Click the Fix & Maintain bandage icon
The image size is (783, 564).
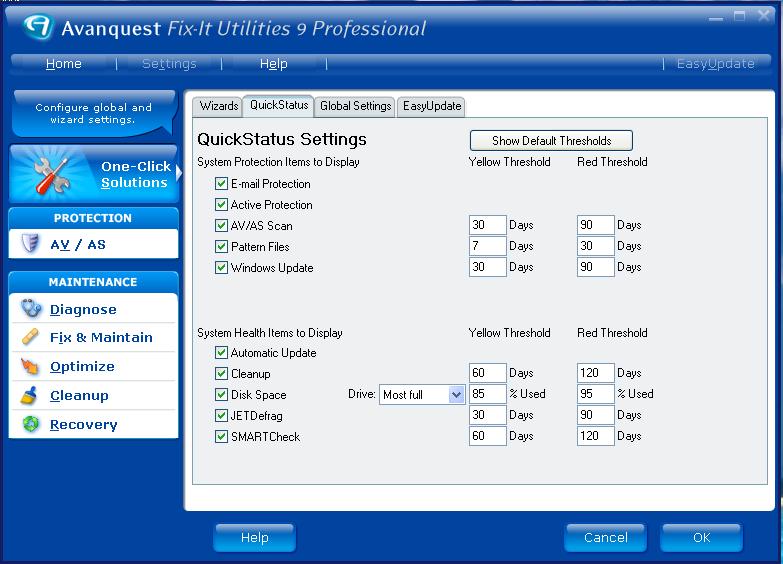(x=30, y=337)
